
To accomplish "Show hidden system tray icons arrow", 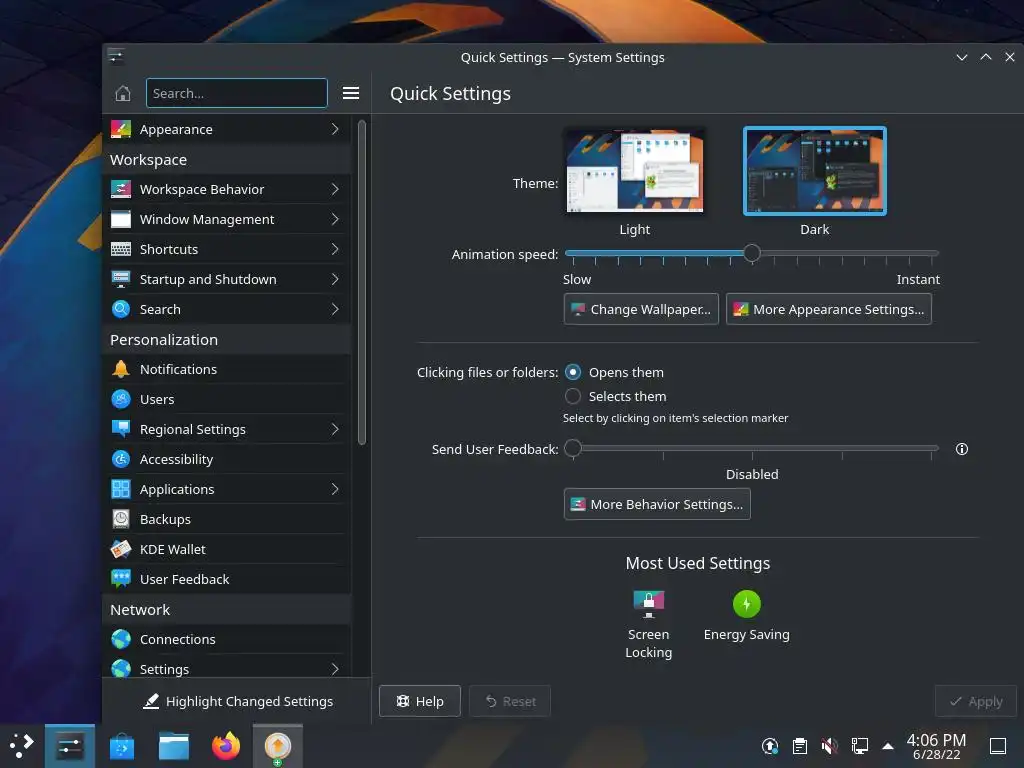I will (x=888, y=746).
